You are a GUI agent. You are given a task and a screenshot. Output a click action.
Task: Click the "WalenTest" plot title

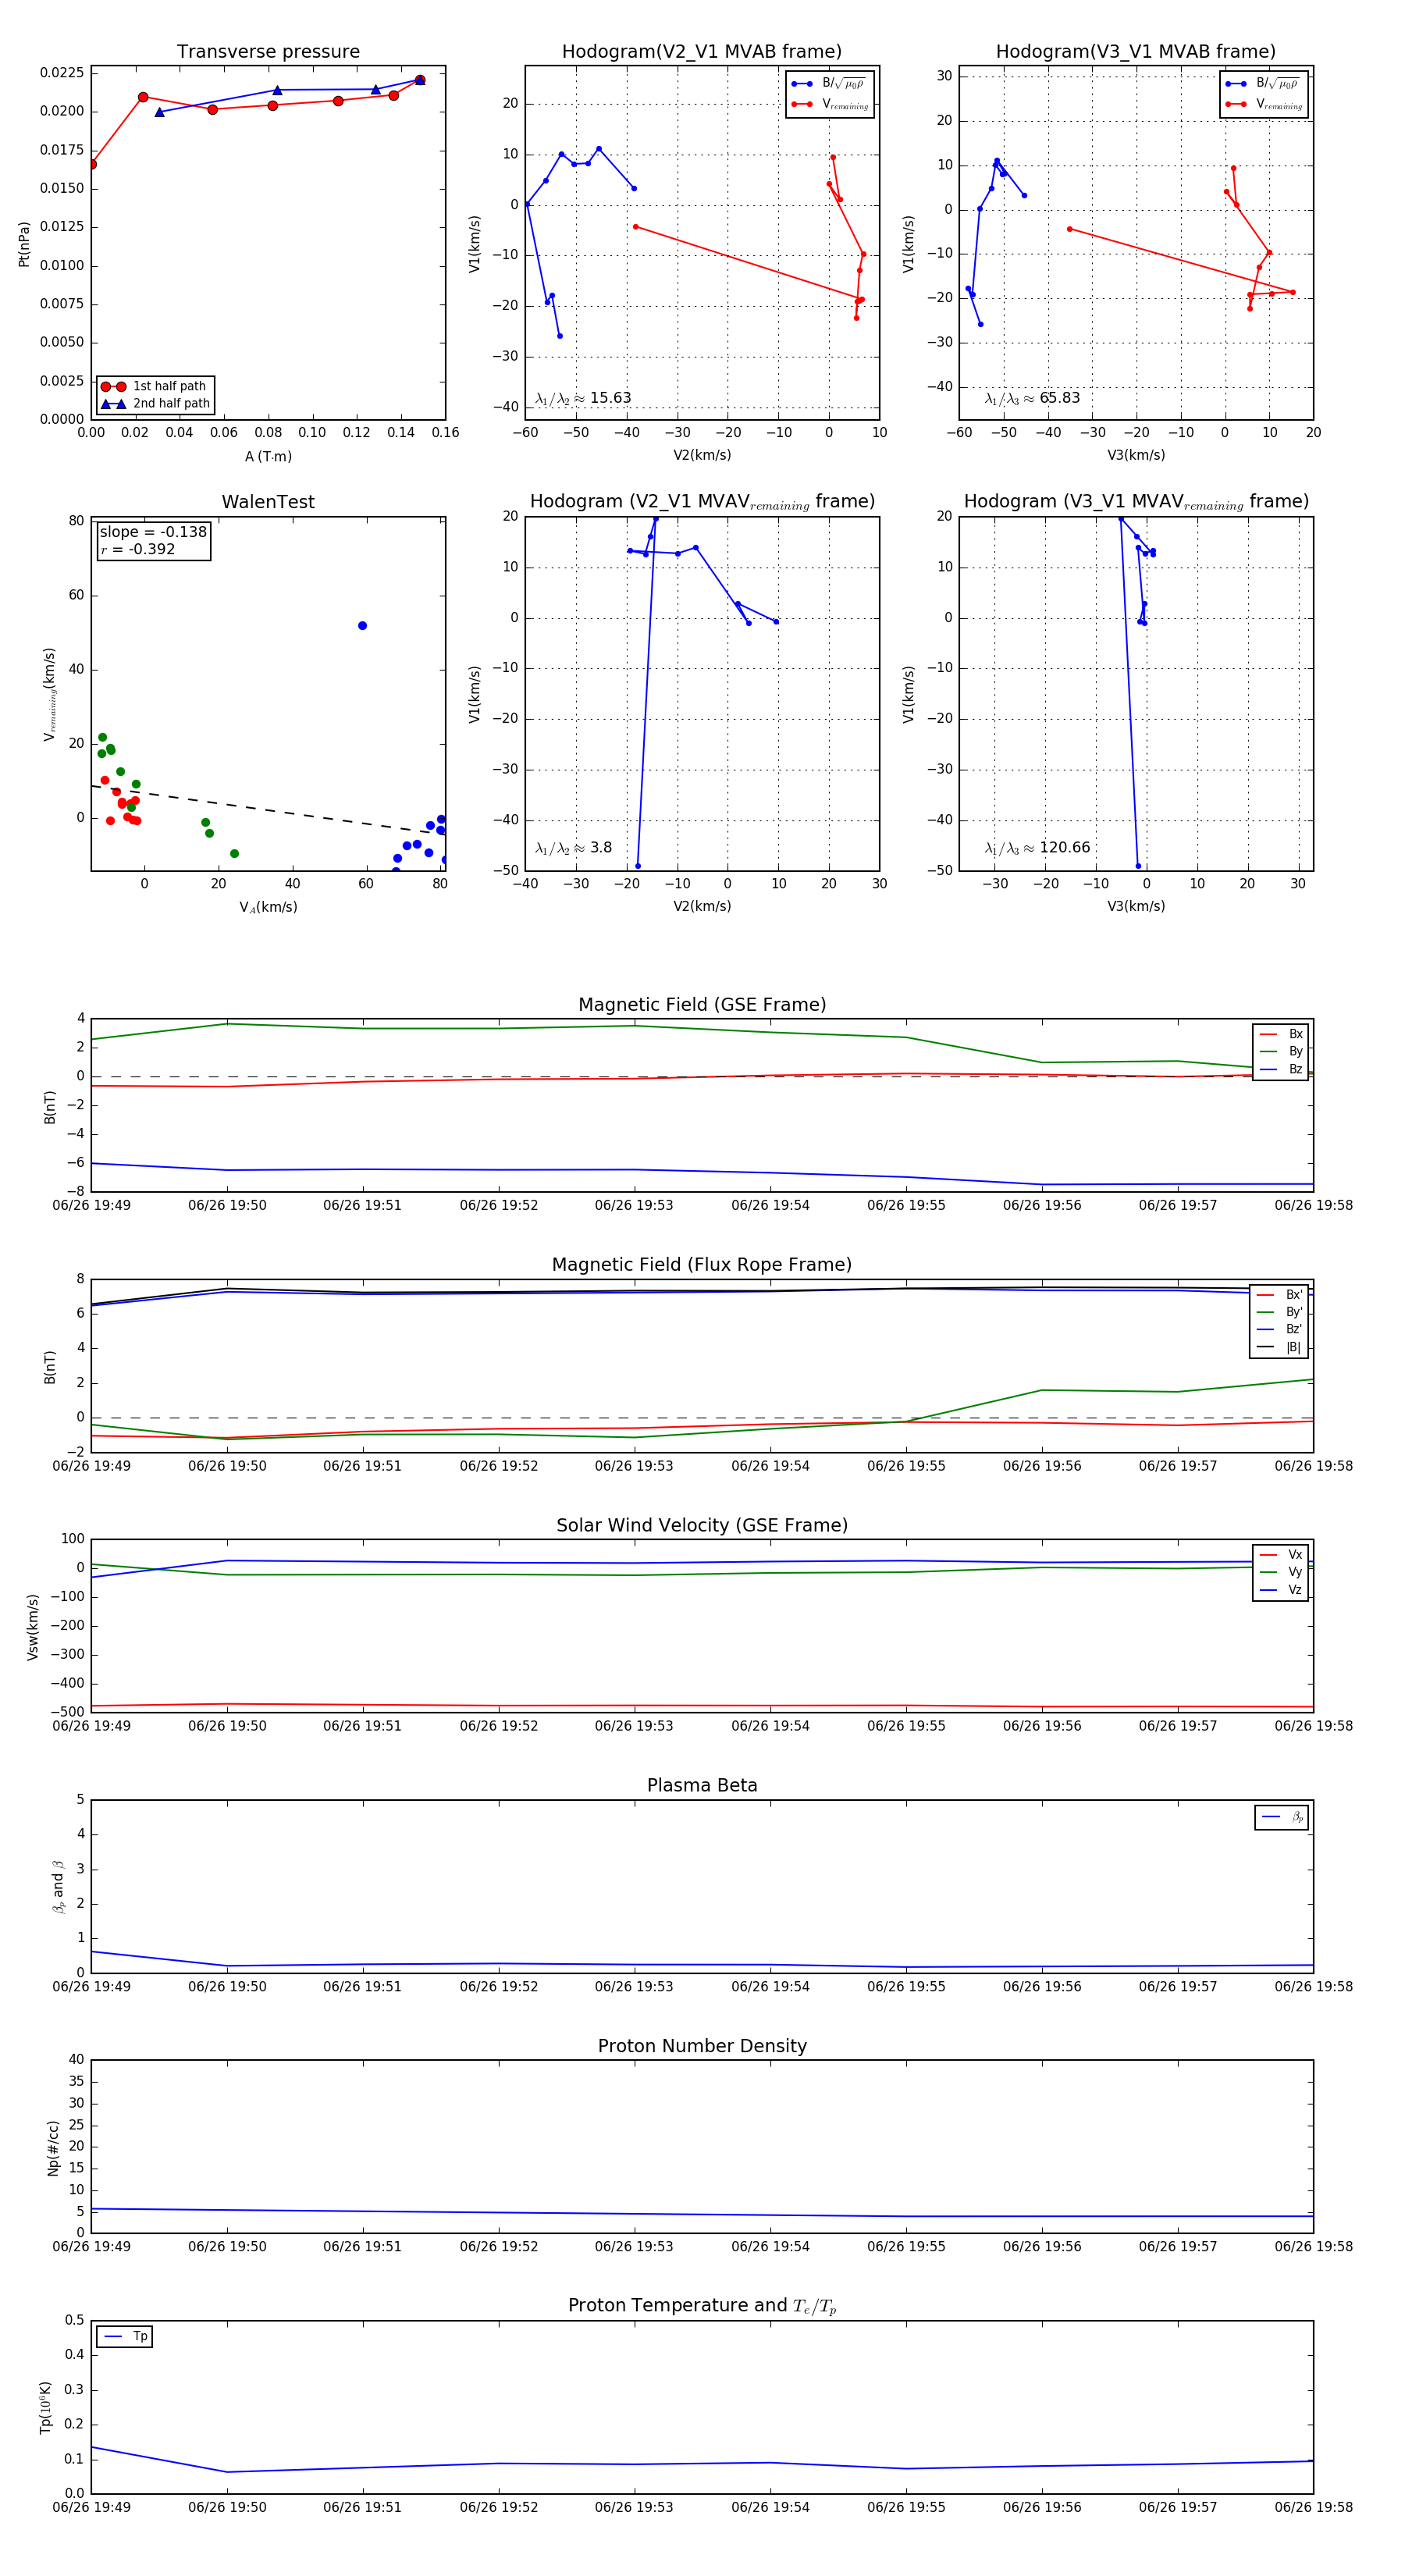click(x=268, y=502)
